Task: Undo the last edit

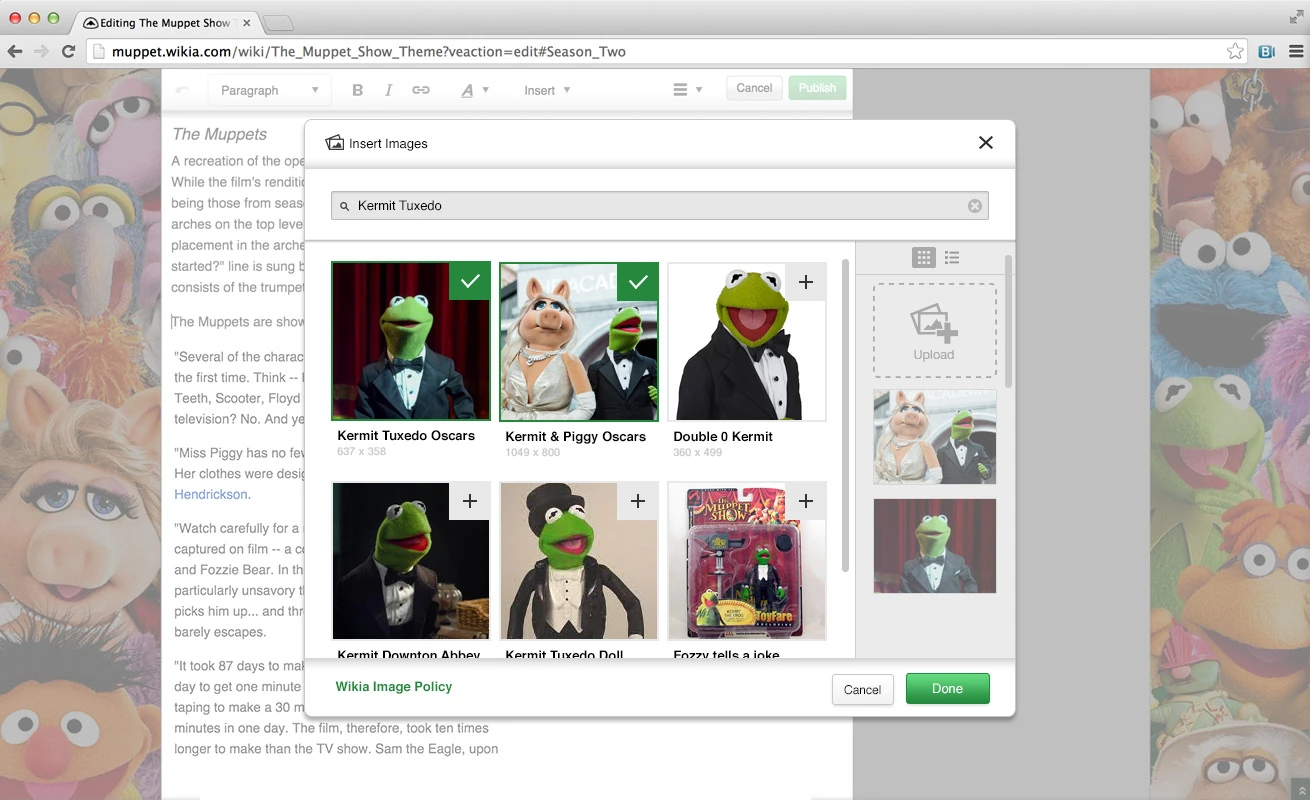Action: point(182,90)
